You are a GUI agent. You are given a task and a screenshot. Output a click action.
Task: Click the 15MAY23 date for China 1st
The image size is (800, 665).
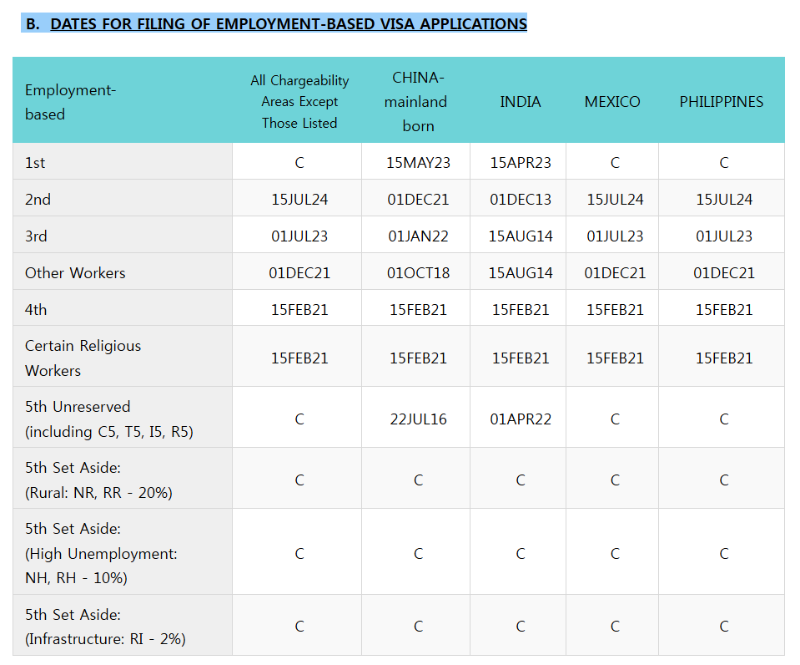pos(418,162)
